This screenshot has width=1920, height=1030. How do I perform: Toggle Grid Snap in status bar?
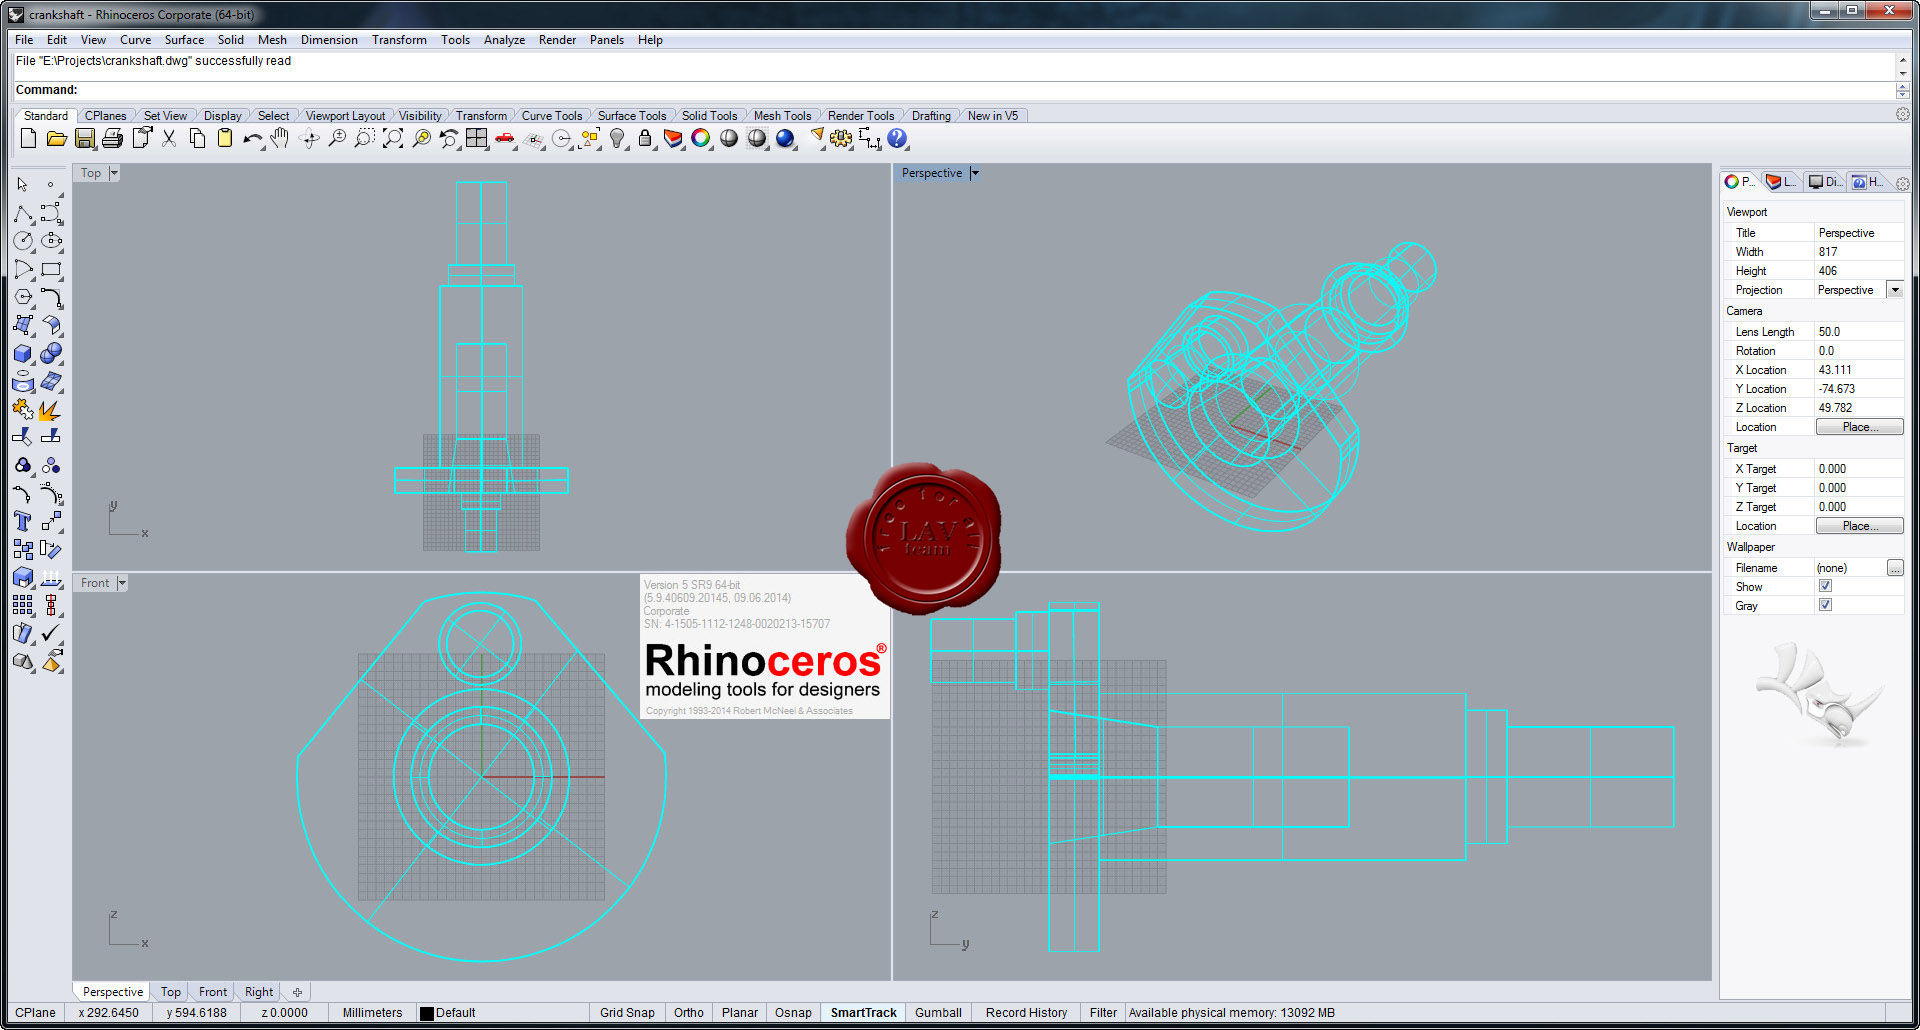(x=627, y=1013)
